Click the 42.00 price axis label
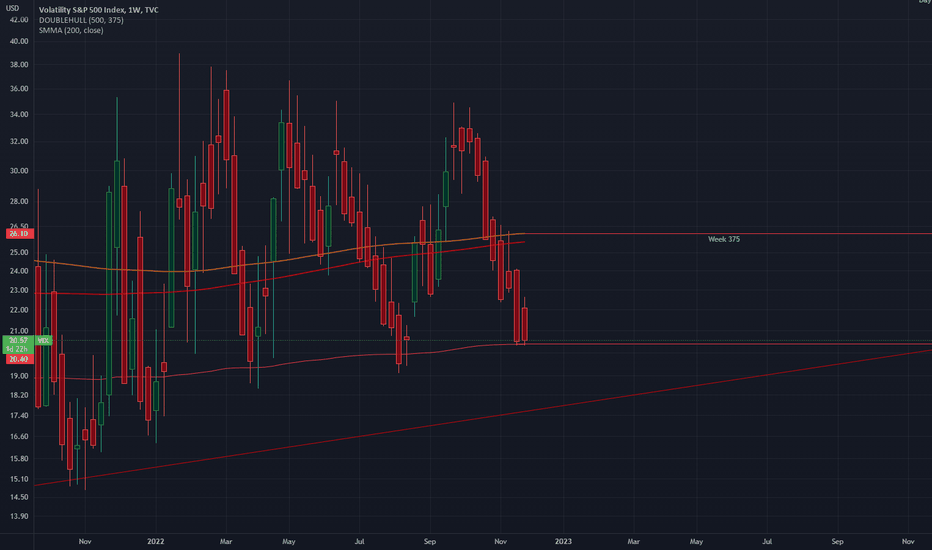The width and height of the screenshot is (932, 550). 19,20
